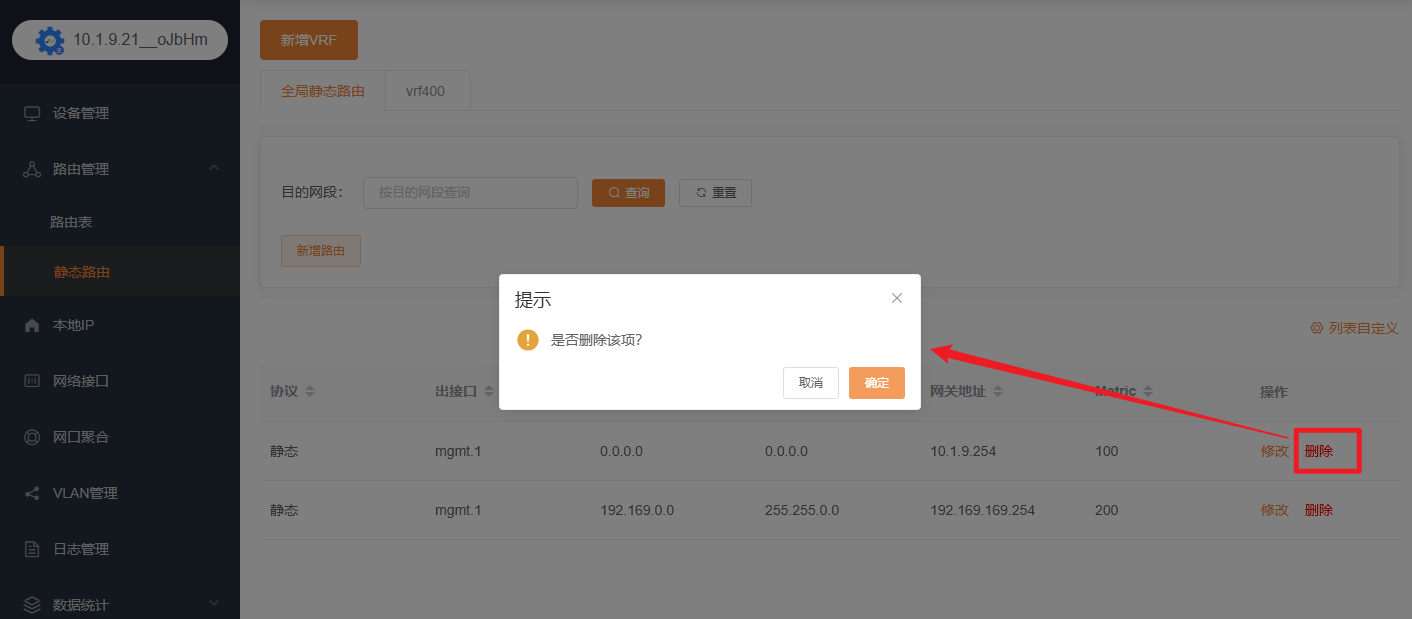The width and height of the screenshot is (1412, 619).
Task: Click the device gear logo icon
Action: (x=50, y=40)
